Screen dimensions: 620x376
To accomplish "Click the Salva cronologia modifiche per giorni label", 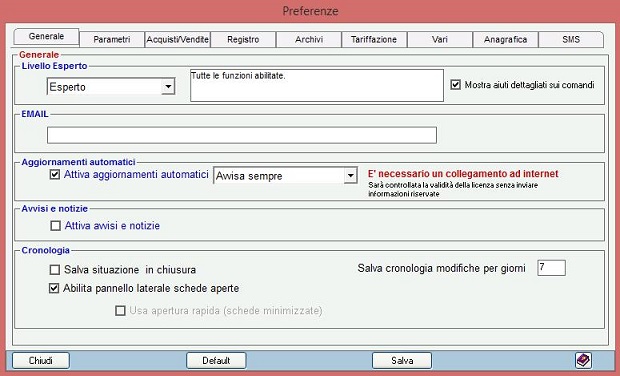I will pos(442,268).
